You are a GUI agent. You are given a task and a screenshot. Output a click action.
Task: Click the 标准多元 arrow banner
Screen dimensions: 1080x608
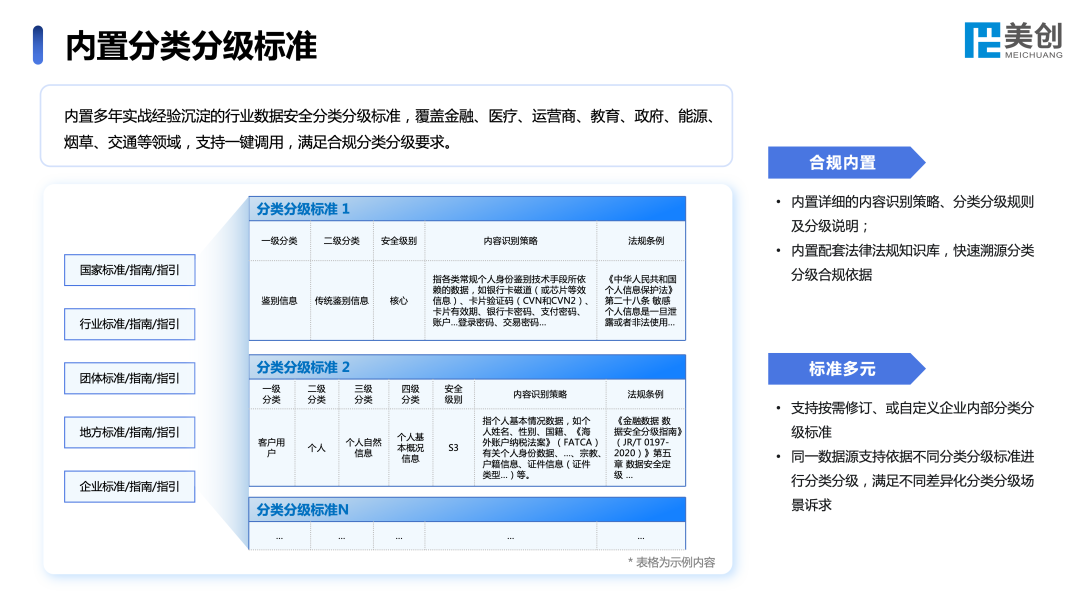(843, 368)
